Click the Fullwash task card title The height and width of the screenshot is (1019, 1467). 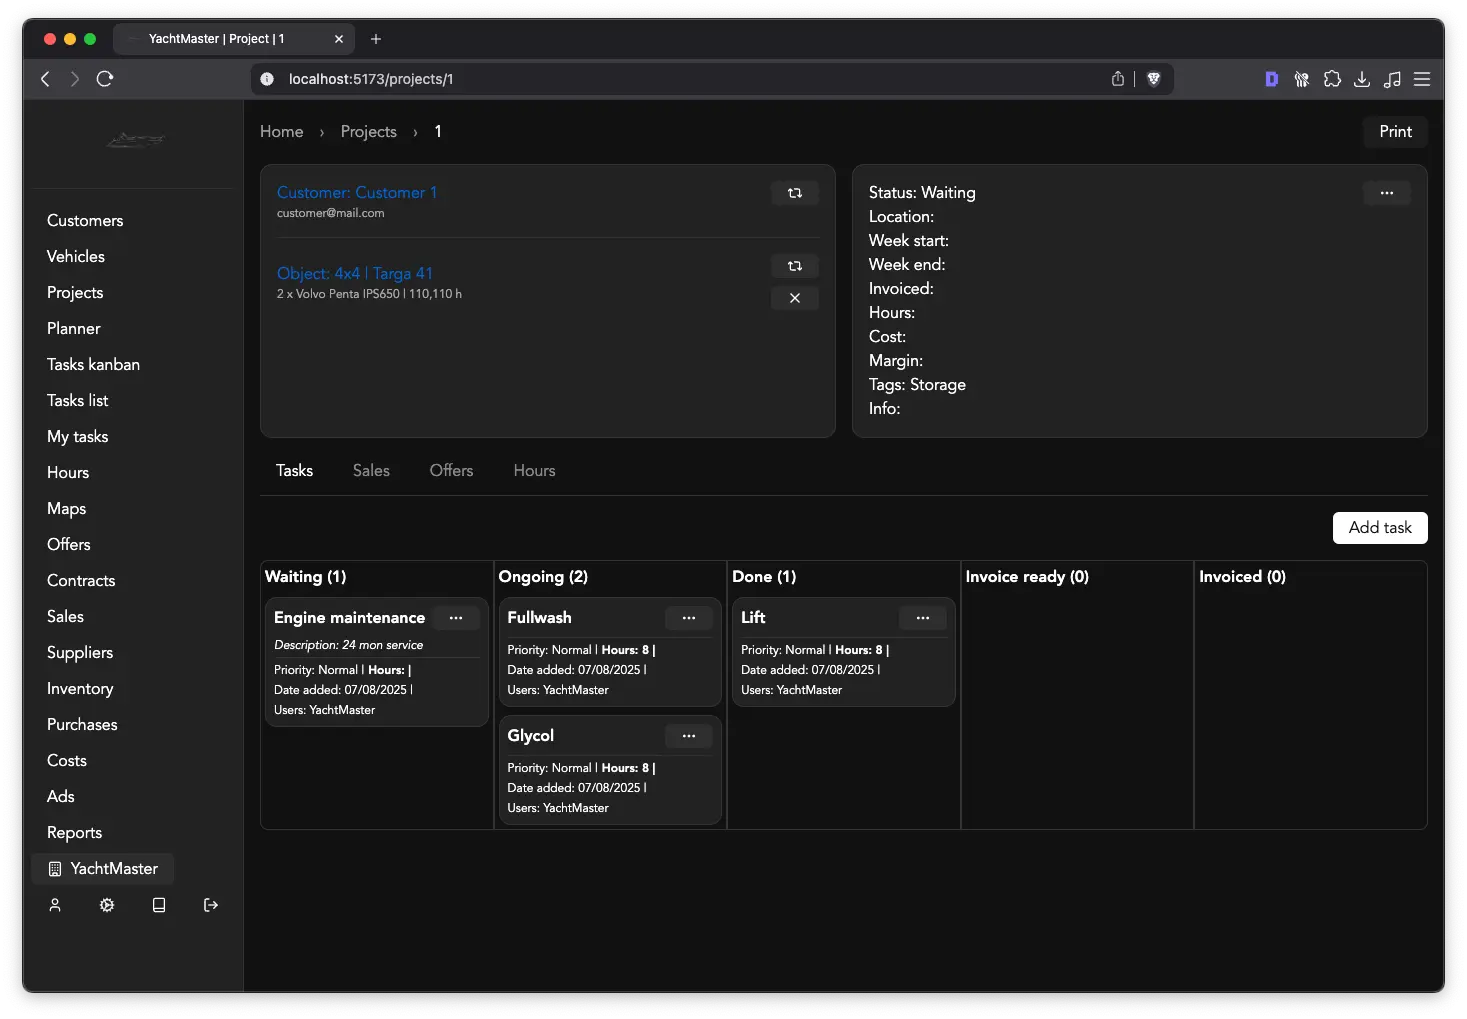[539, 618]
